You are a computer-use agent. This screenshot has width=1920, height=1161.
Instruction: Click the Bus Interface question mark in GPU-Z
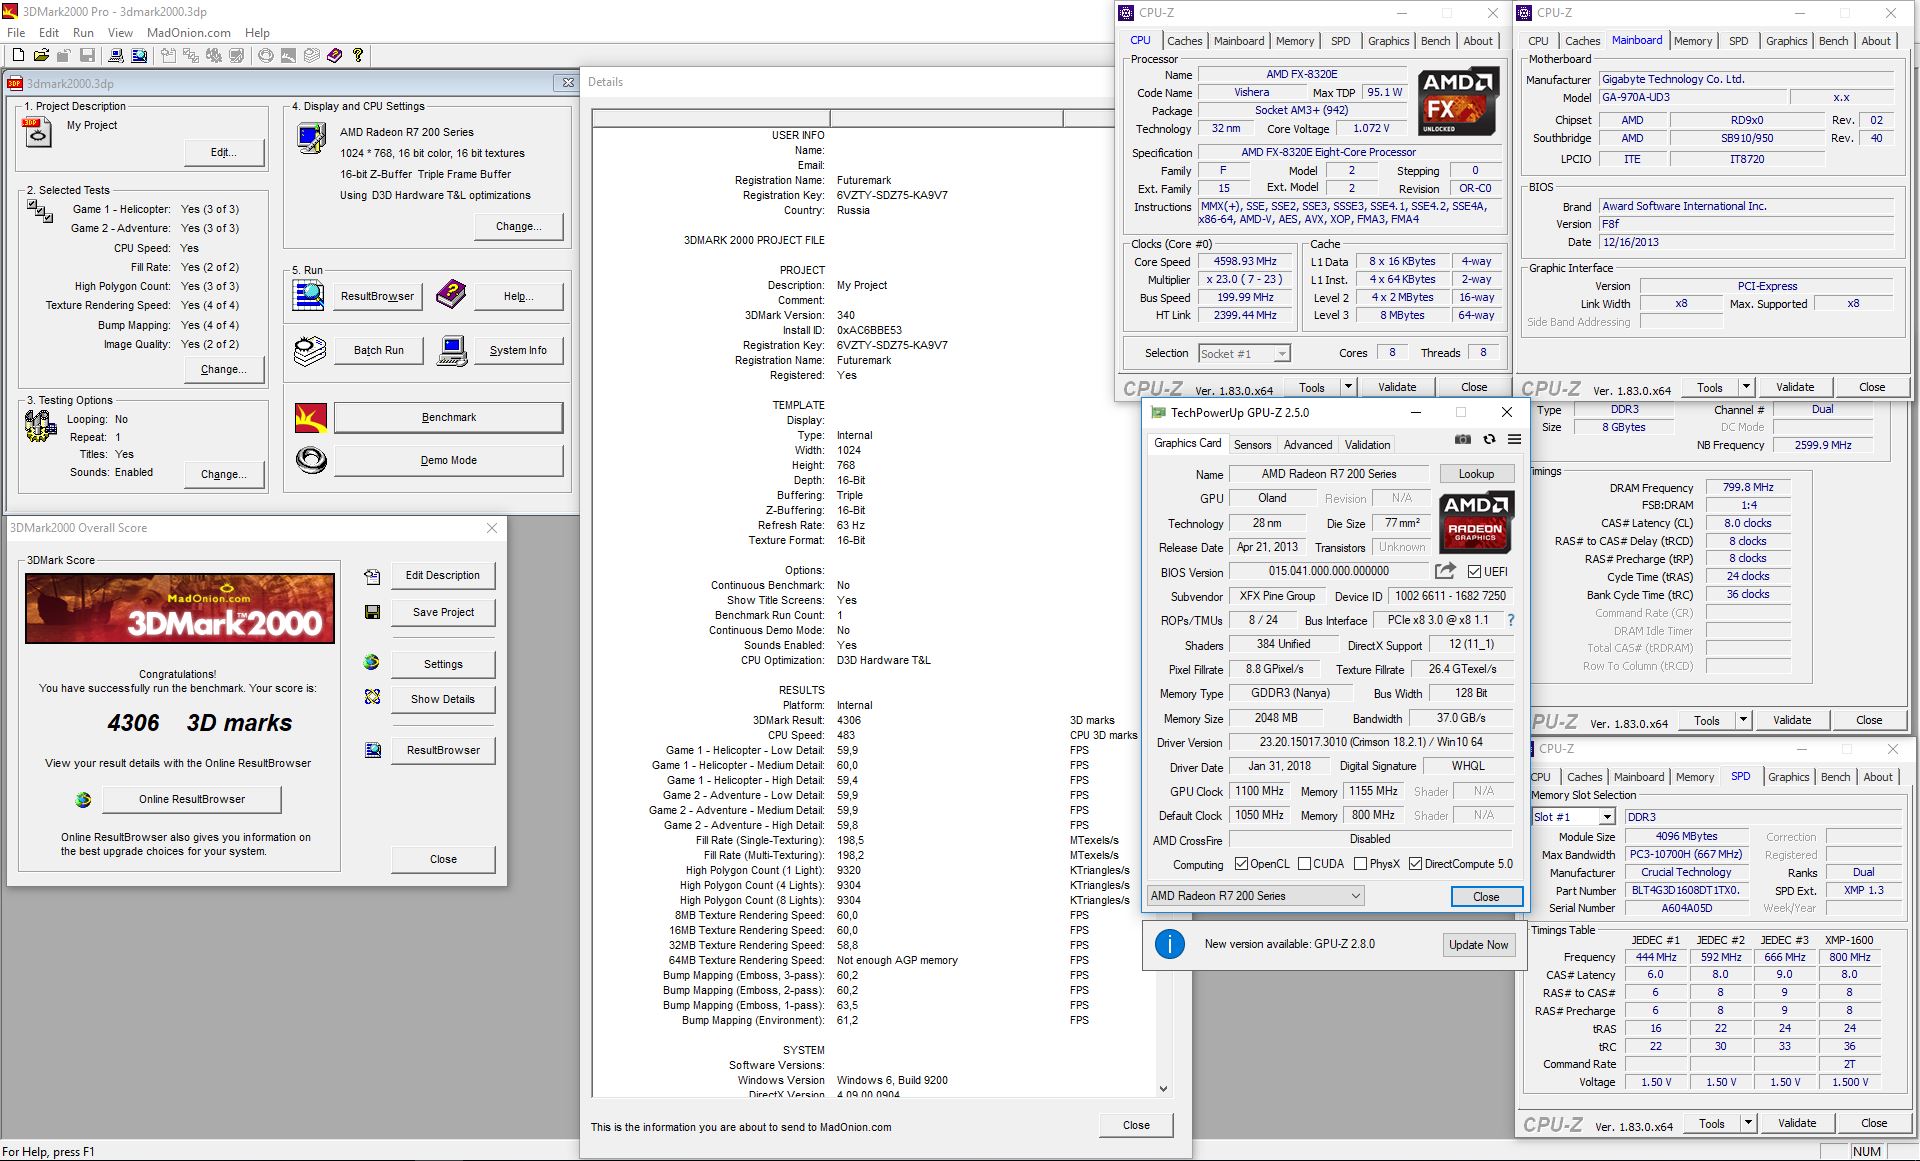[x=1510, y=620]
